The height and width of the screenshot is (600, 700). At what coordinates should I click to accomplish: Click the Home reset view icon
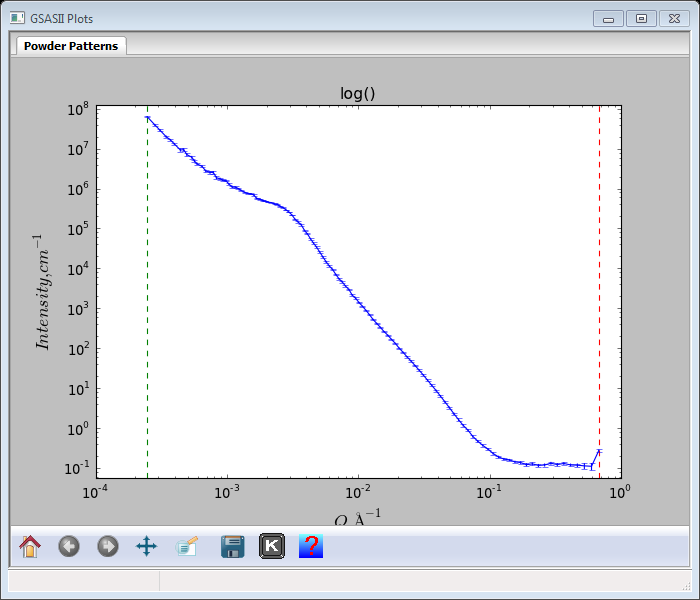[x=30, y=546]
